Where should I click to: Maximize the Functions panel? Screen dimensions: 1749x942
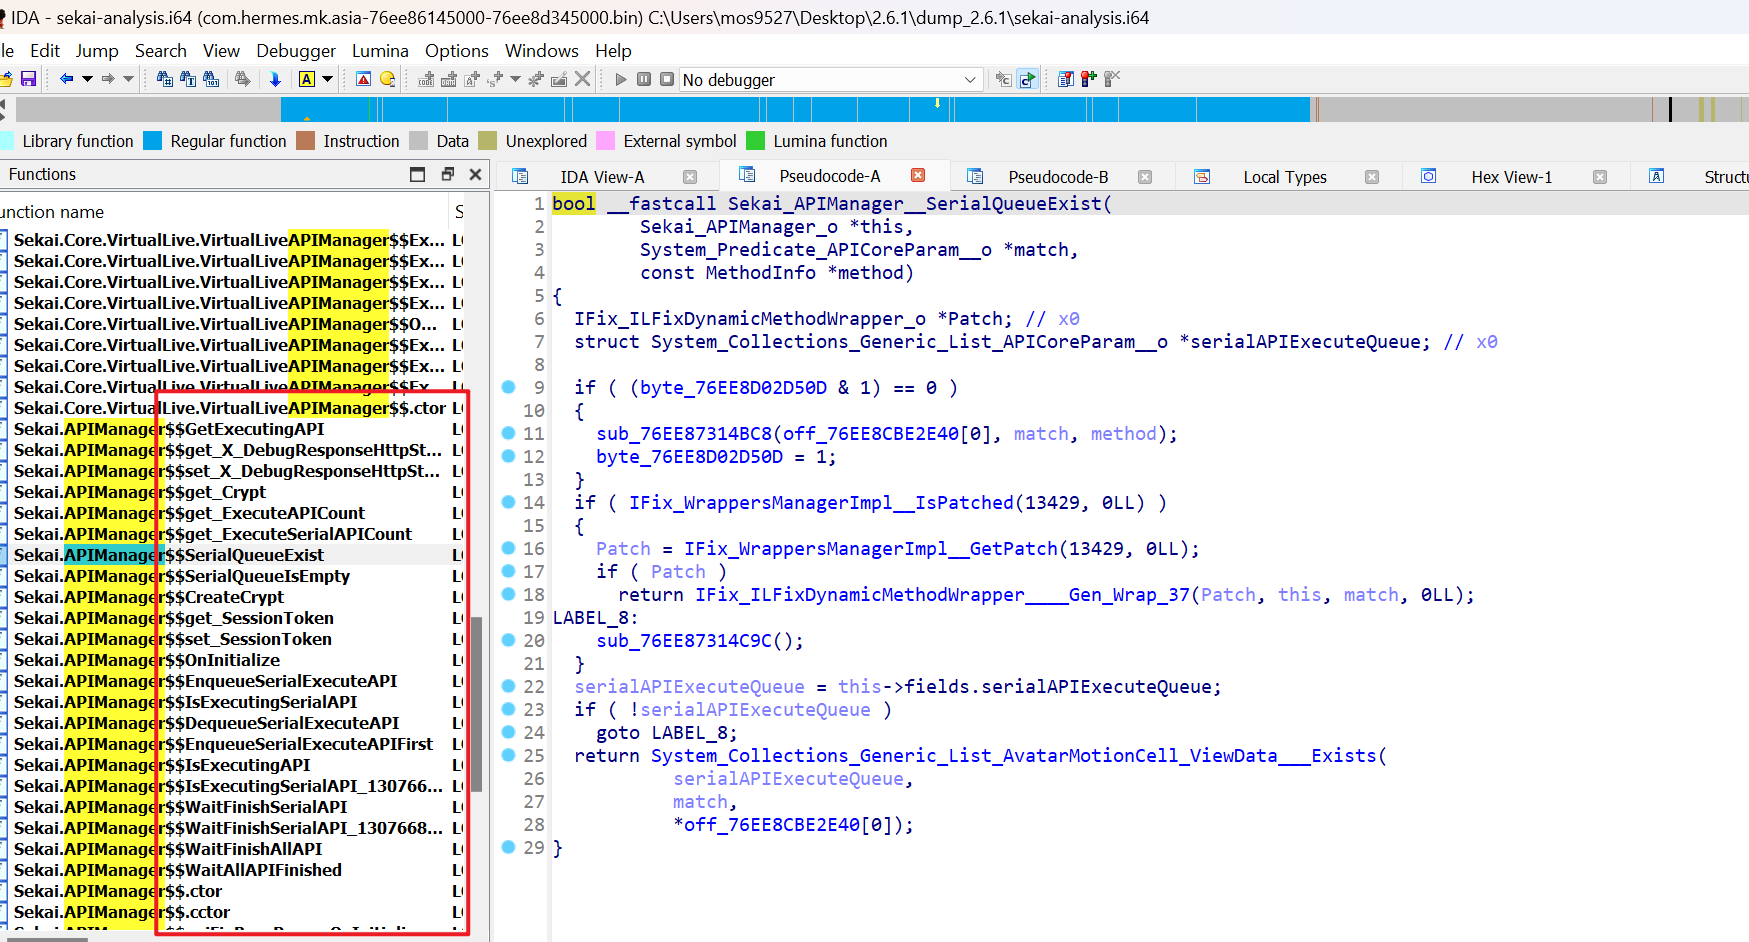coord(418,174)
